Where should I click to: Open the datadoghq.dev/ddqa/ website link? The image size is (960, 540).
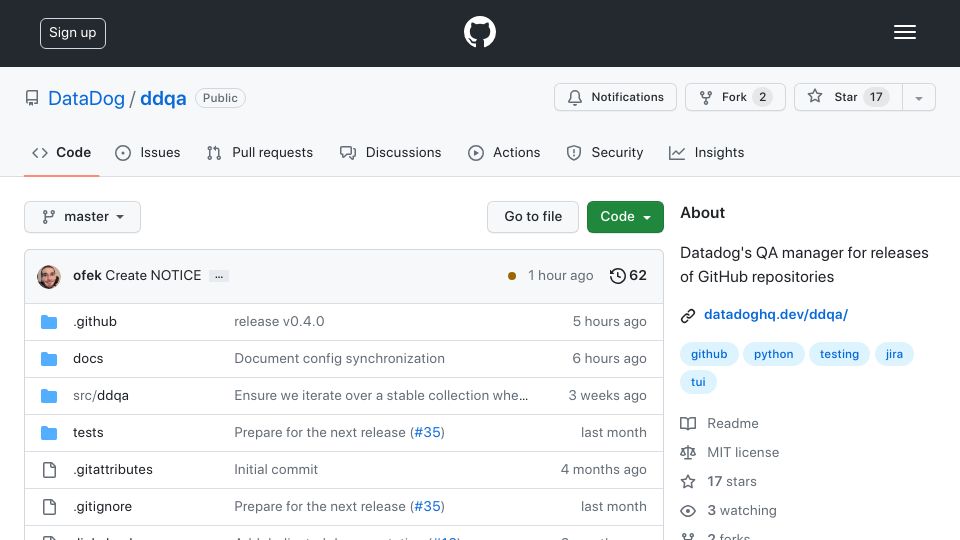(776, 315)
